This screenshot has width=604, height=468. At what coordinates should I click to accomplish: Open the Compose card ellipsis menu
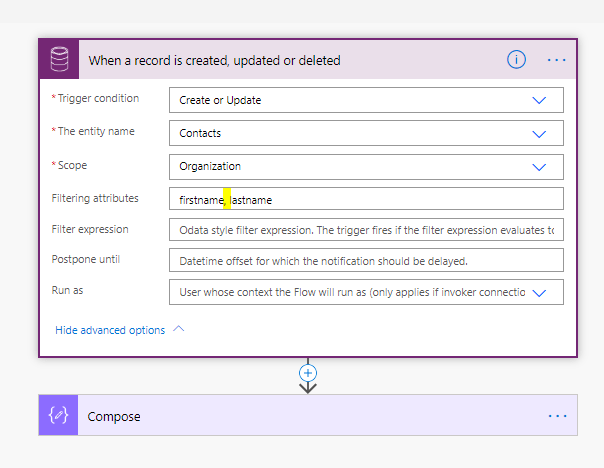pos(557,416)
